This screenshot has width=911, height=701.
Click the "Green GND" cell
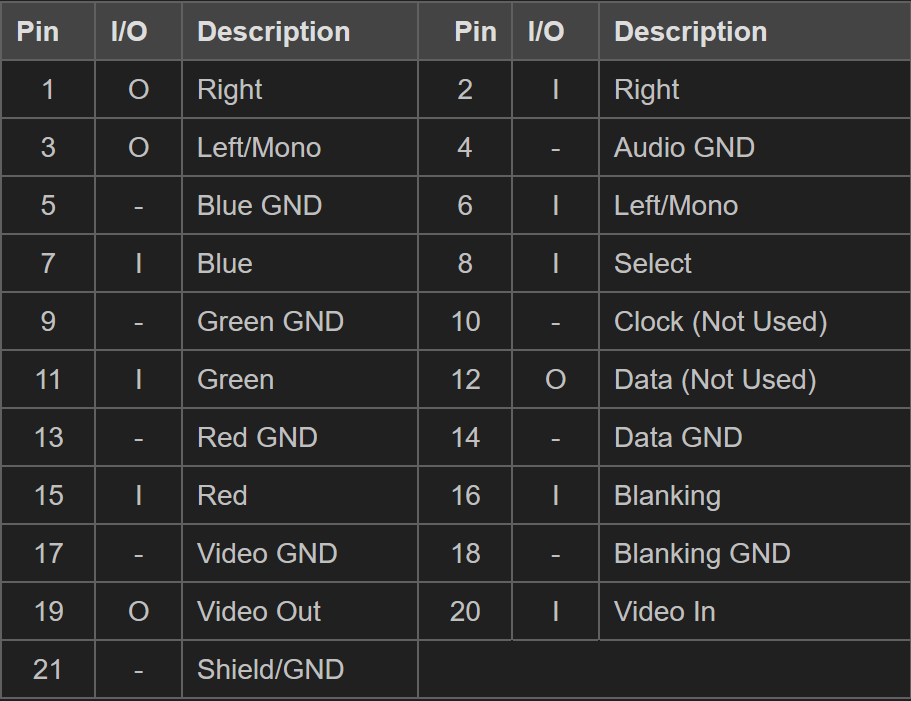(270, 322)
